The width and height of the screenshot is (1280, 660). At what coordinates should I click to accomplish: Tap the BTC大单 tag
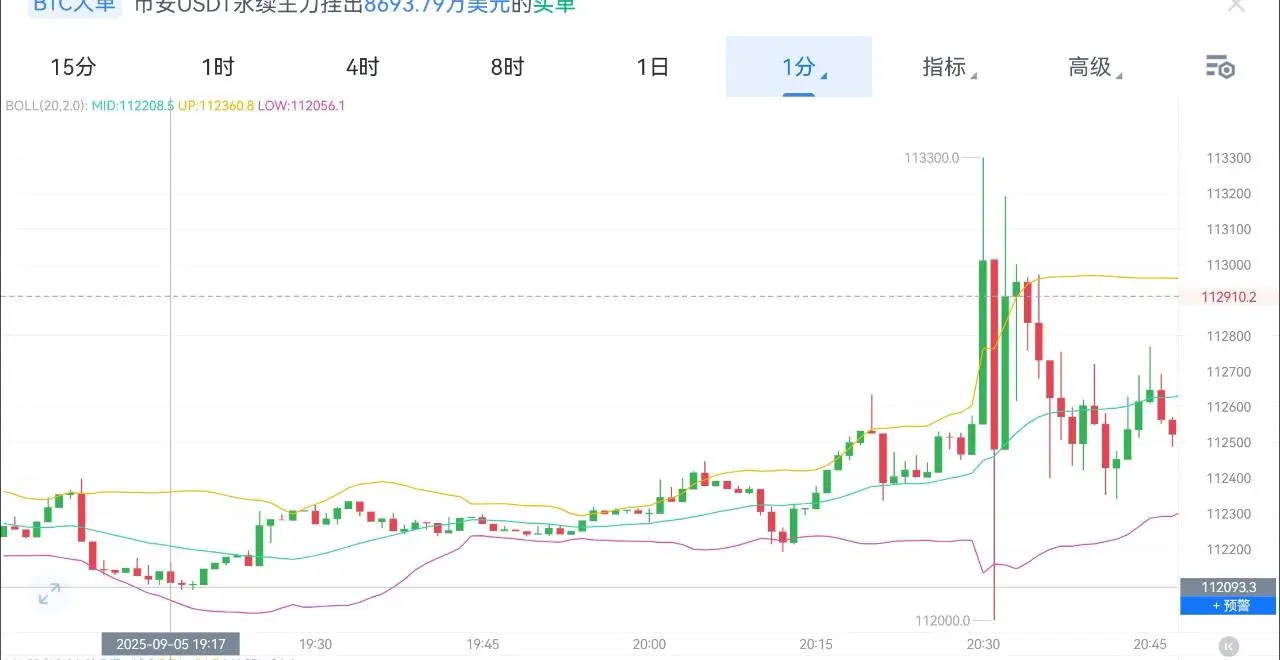tap(73, 6)
